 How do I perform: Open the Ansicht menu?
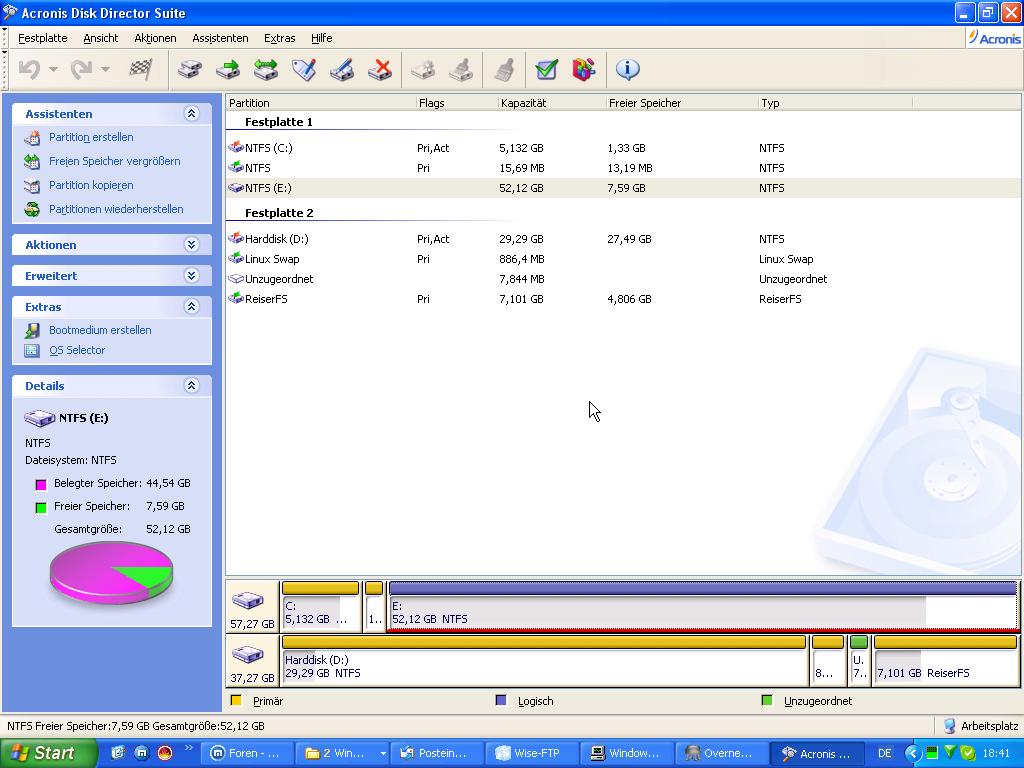point(101,38)
